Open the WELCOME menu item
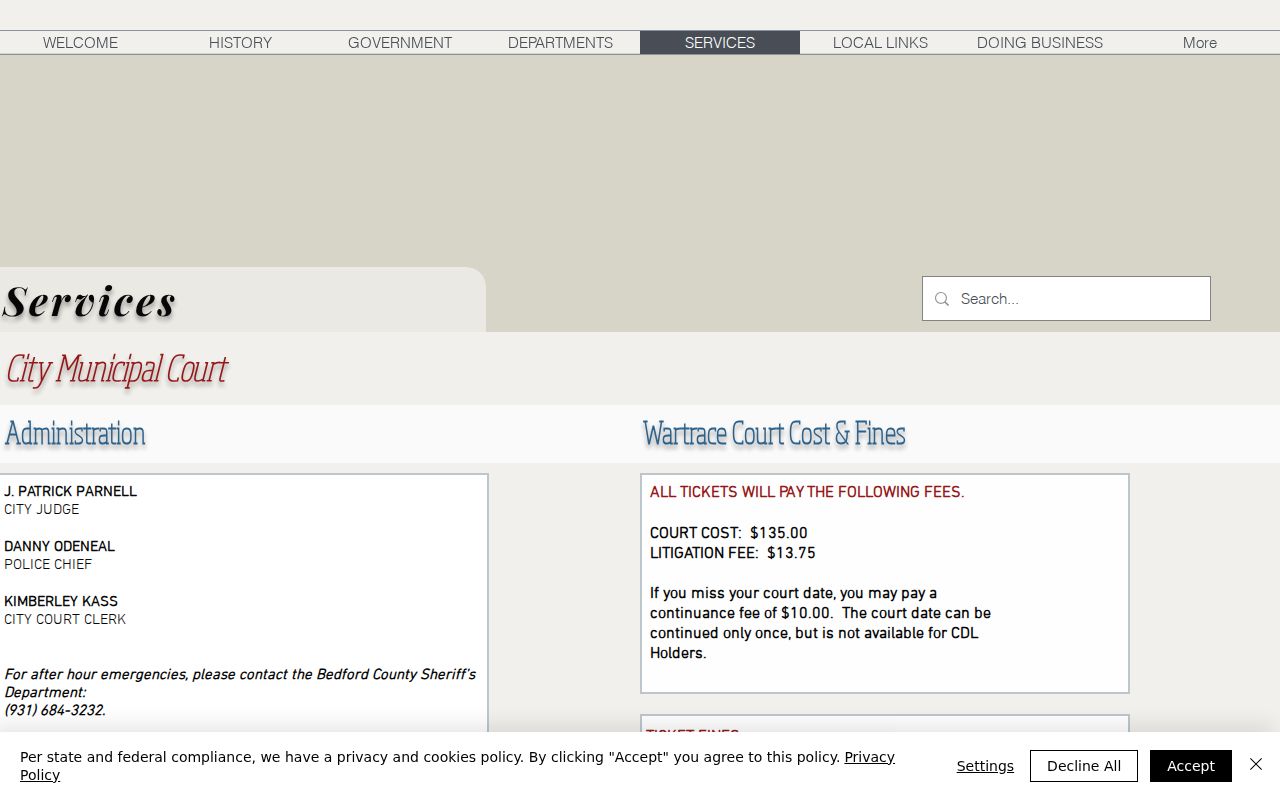This screenshot has height=800, width=1280. [80, 42]
